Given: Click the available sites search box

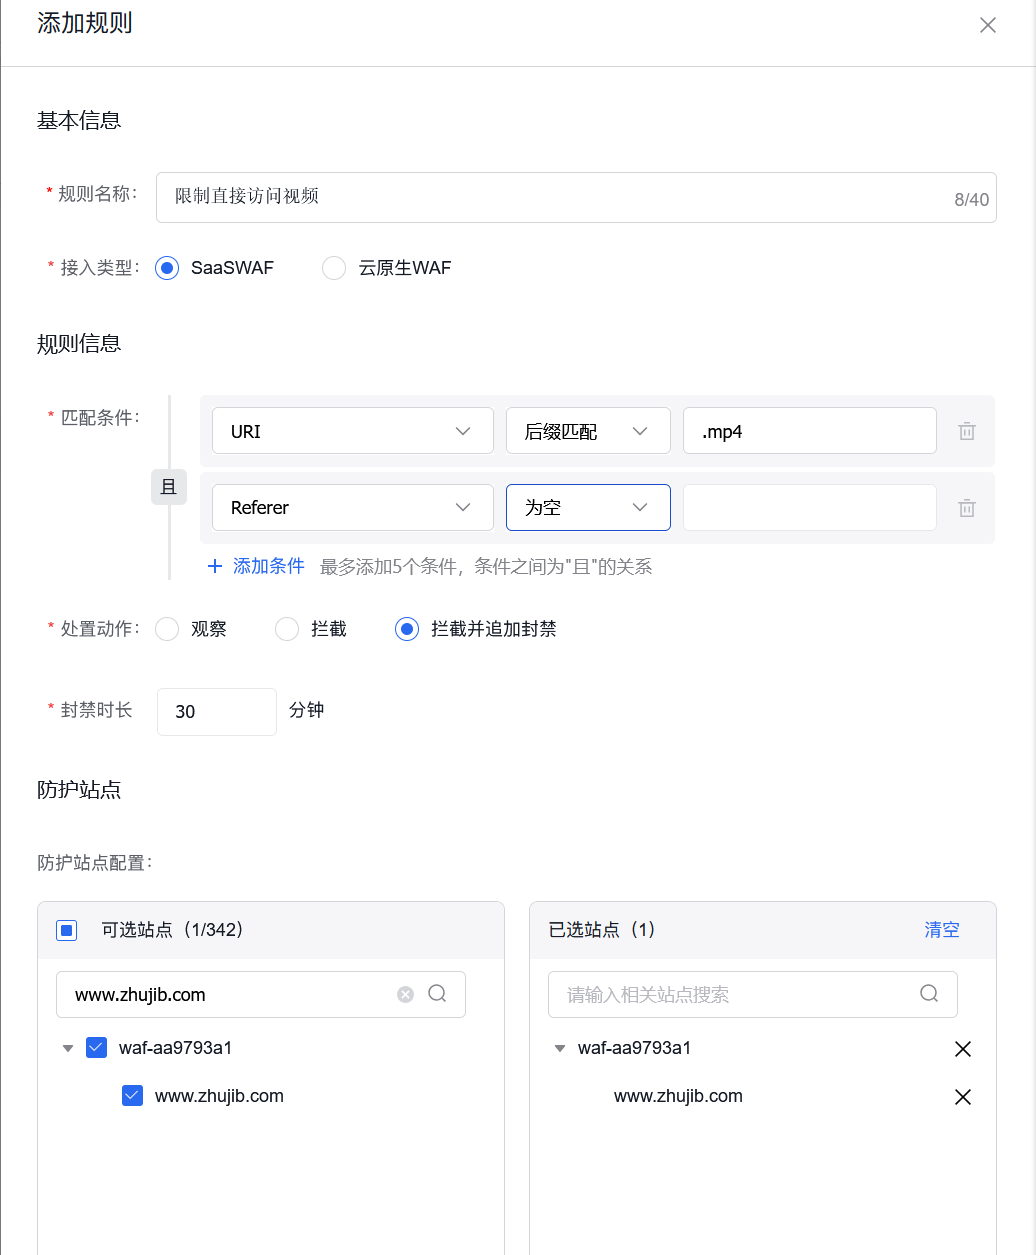Looking at the screenshot, I should coord(261,994).
